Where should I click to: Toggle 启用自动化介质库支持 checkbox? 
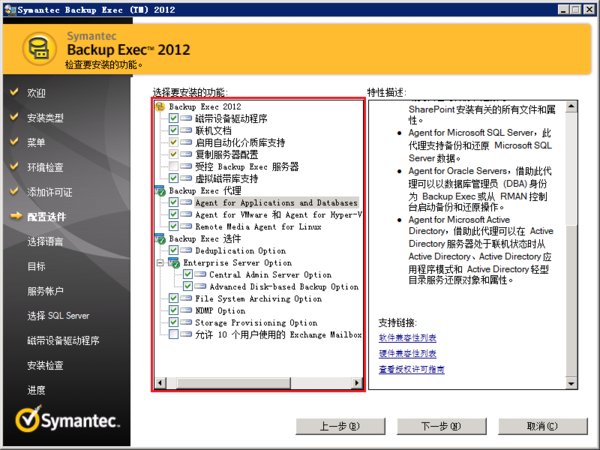173,142
